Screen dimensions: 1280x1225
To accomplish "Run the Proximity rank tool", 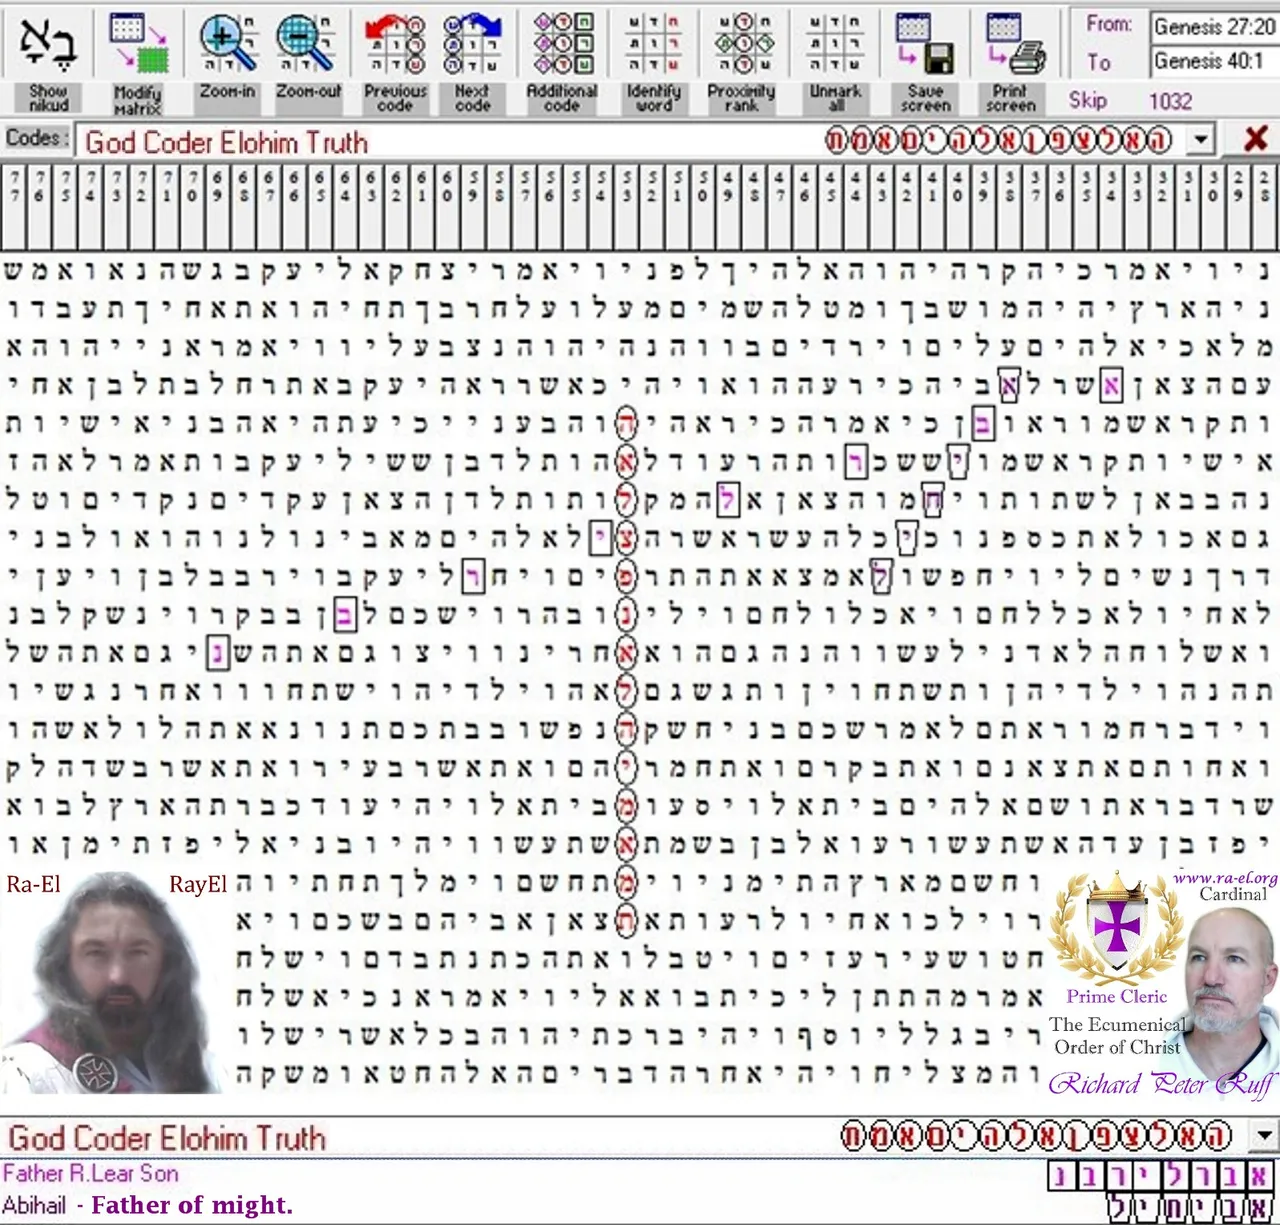I will point(742,60).
